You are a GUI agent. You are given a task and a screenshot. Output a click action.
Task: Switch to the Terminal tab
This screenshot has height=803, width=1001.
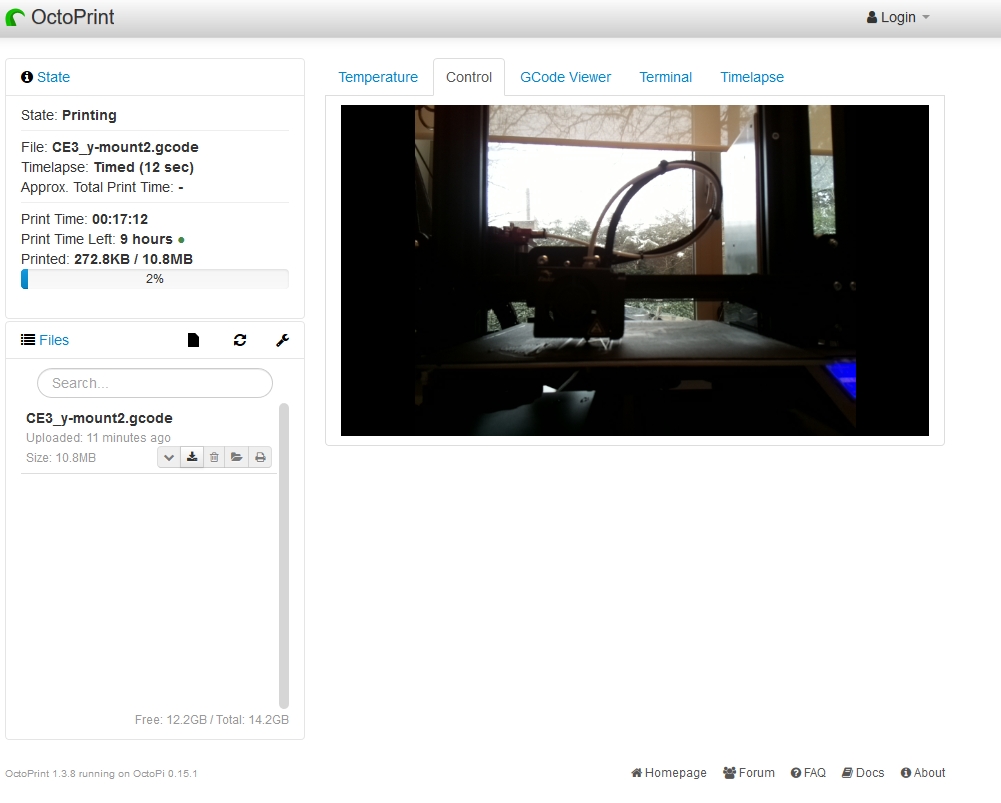666,77
